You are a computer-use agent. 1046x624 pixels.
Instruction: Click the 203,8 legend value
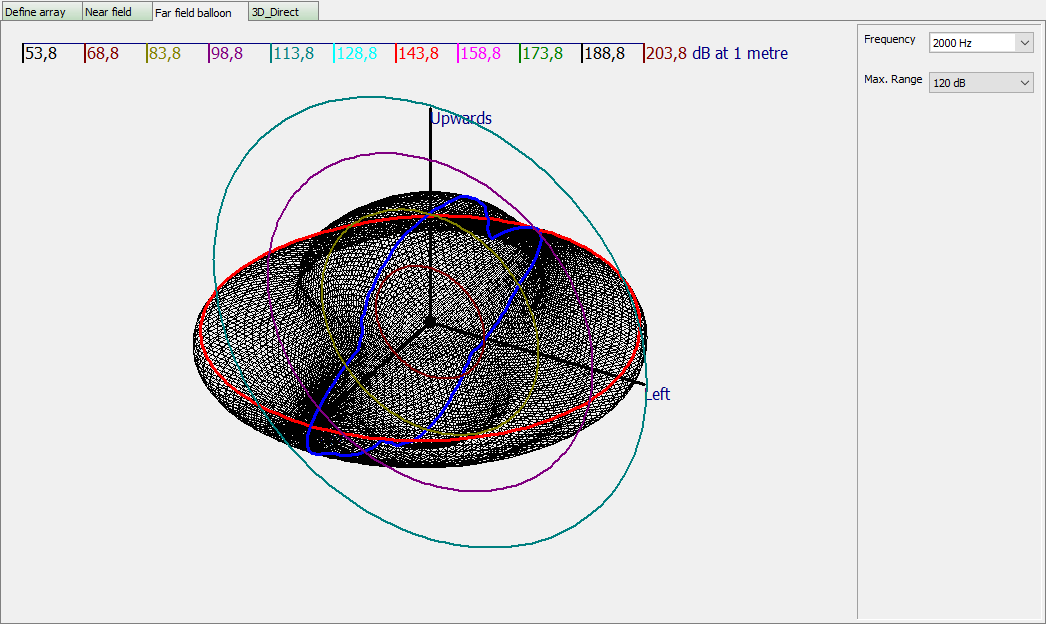click(x=666, y=53)
